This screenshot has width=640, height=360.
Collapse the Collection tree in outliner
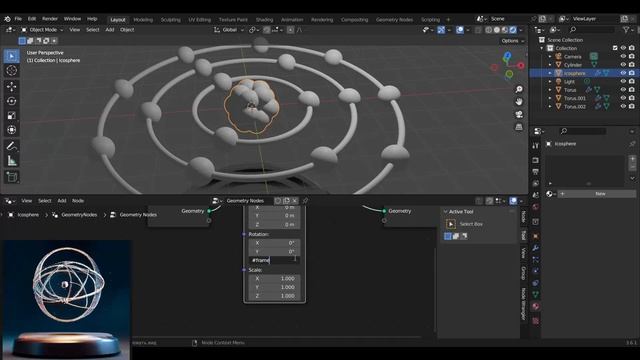tap(542, 48)
